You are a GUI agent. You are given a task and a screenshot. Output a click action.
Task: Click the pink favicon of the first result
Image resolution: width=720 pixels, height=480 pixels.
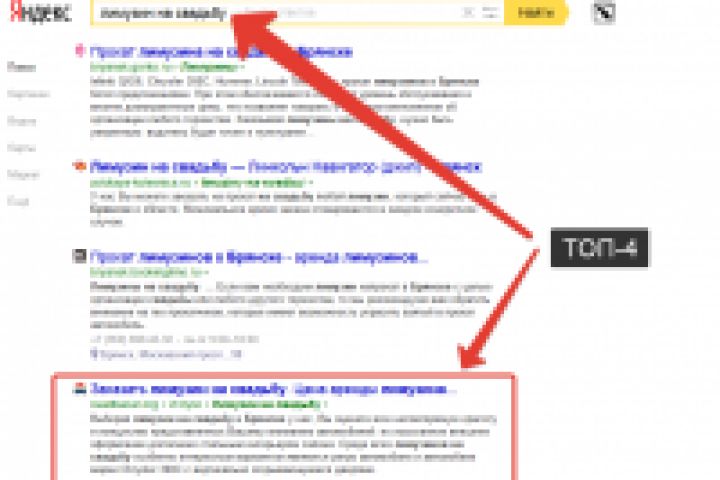[x=80, y=51]
